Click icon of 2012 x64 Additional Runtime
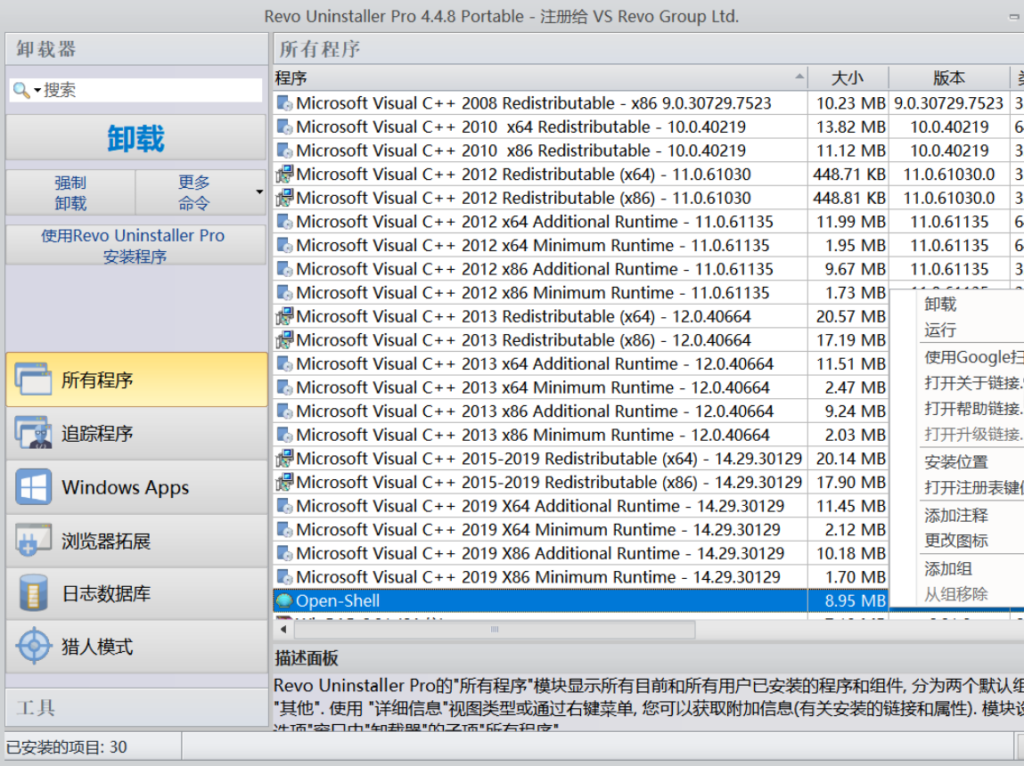This screenshot has height=766, width=1024. pos(284,221)
